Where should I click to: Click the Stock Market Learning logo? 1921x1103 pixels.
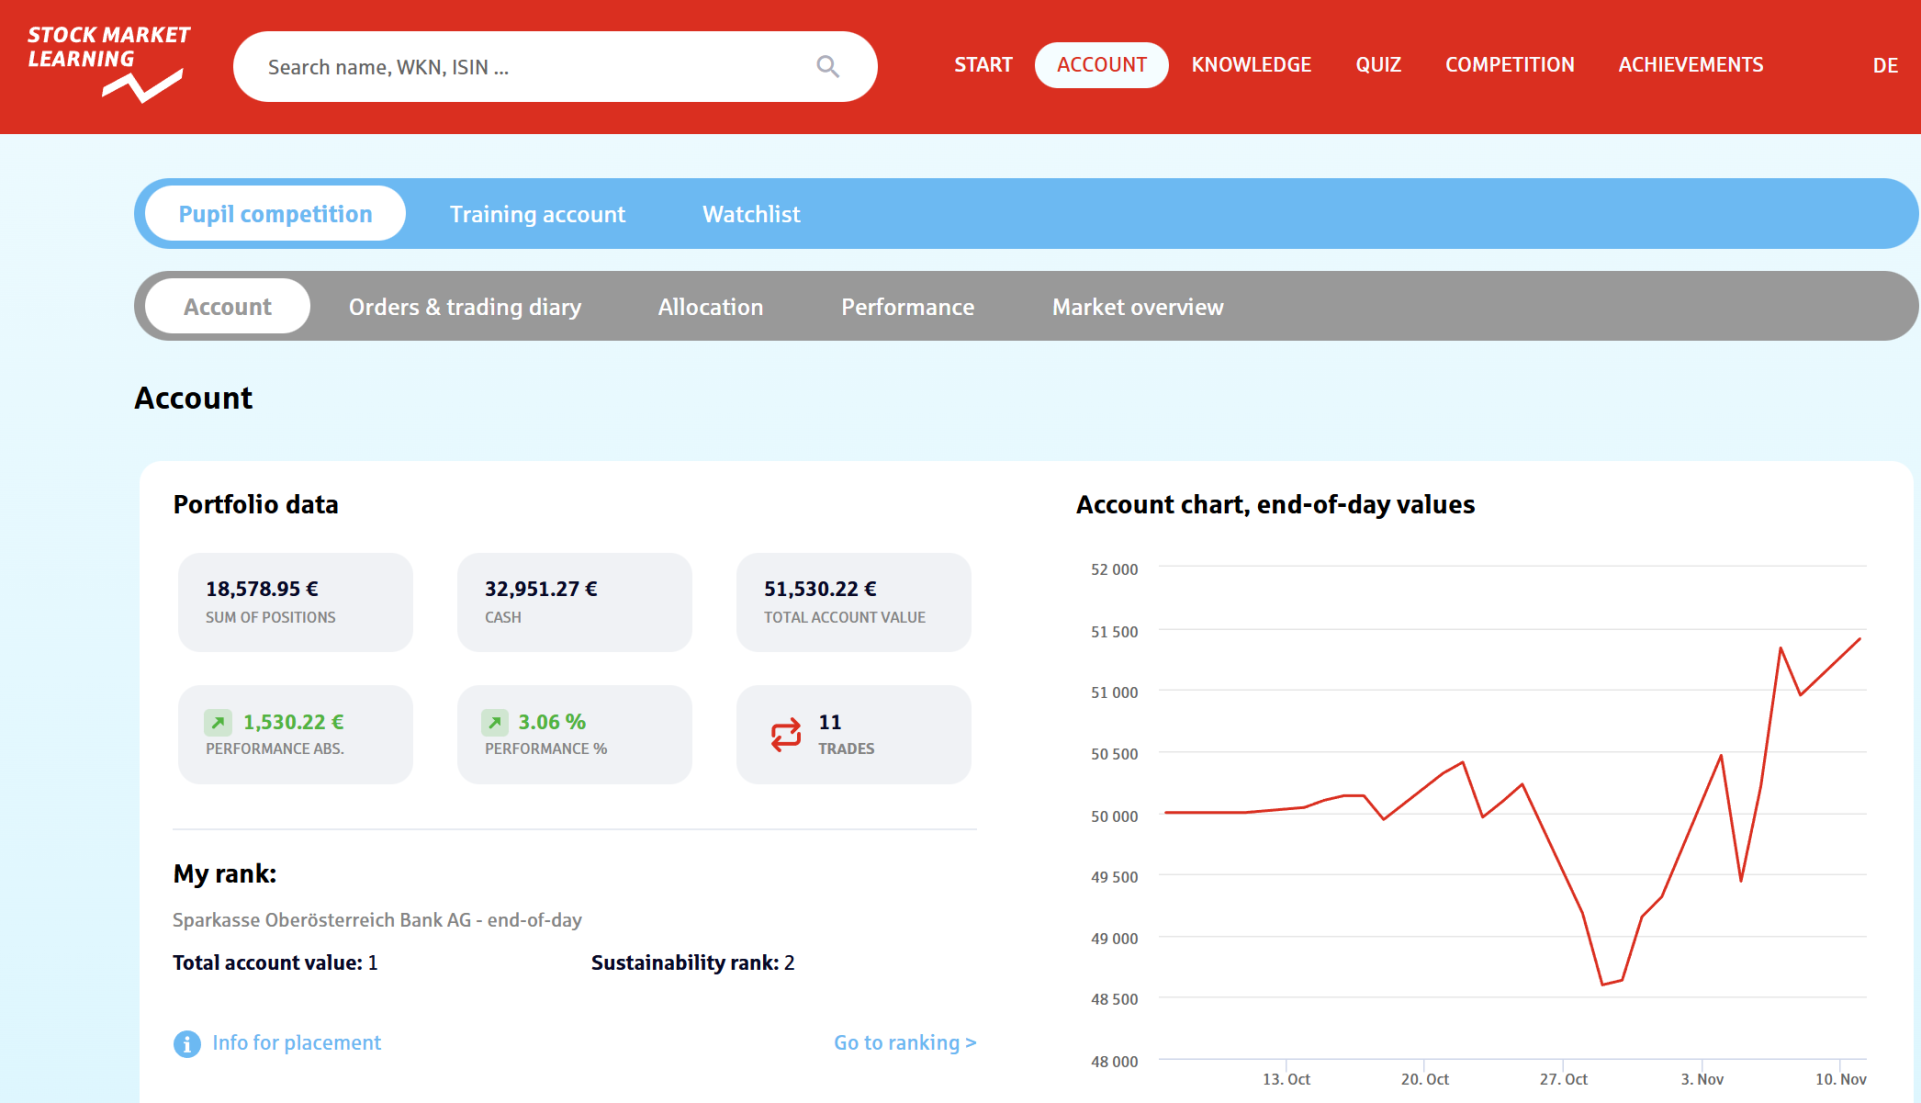[x=108, y=63]
